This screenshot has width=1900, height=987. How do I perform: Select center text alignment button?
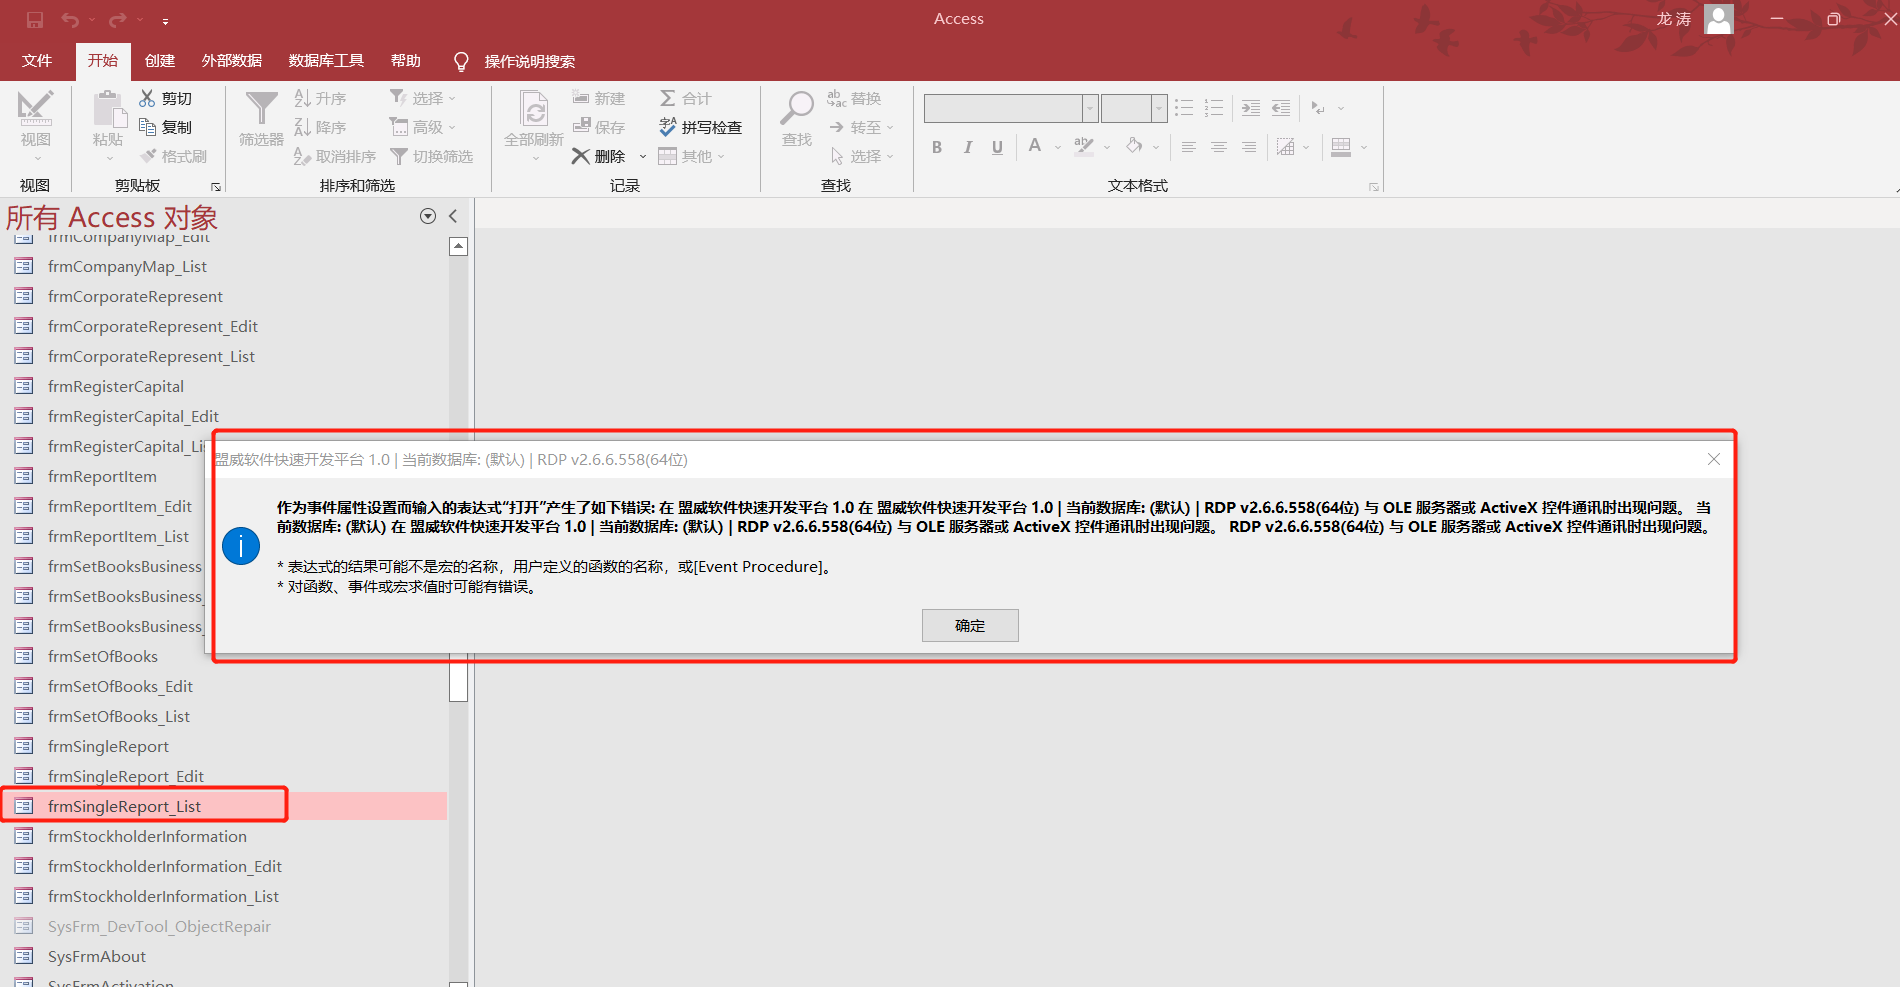[x=1219, y=147]
